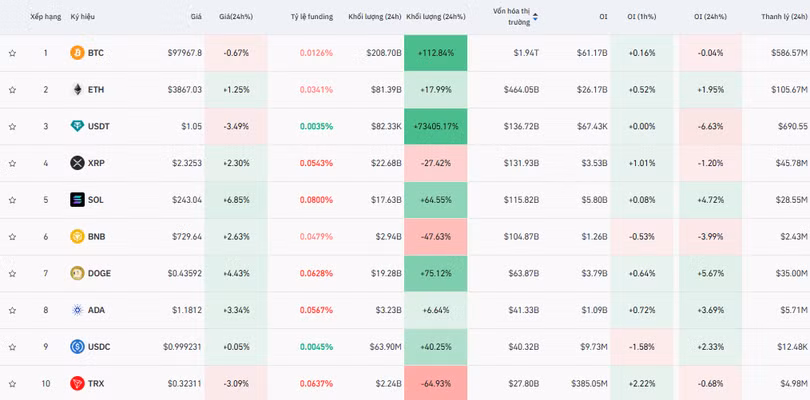Click the Ethereum (ETH) coin icon

click(x=77, y=89)
